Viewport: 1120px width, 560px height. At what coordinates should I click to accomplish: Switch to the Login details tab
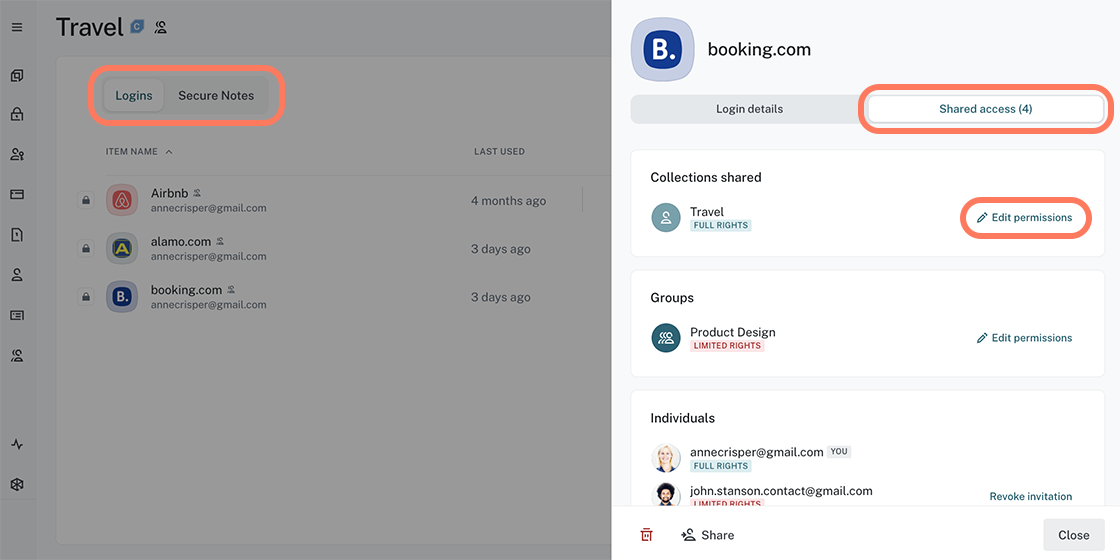749,109
